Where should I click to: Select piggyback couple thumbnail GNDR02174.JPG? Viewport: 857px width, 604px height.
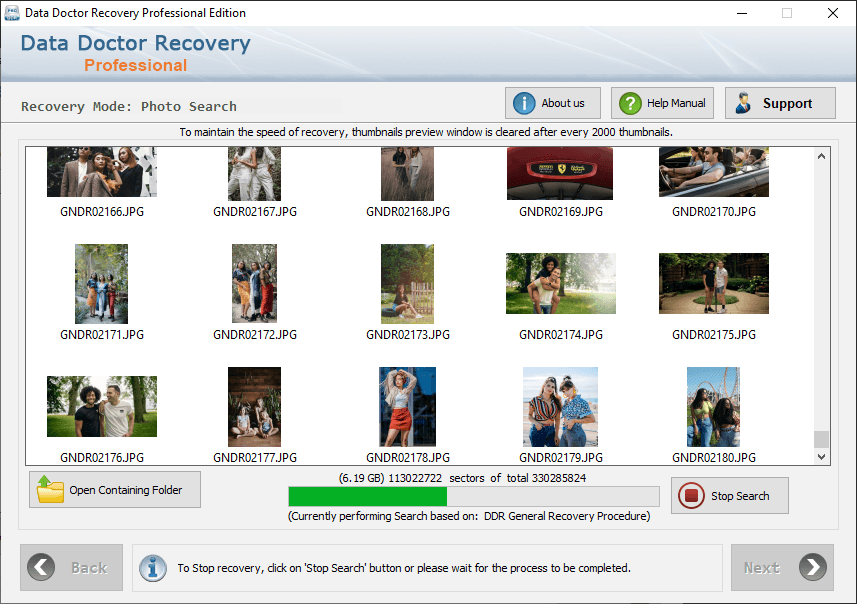coord(561,283)
